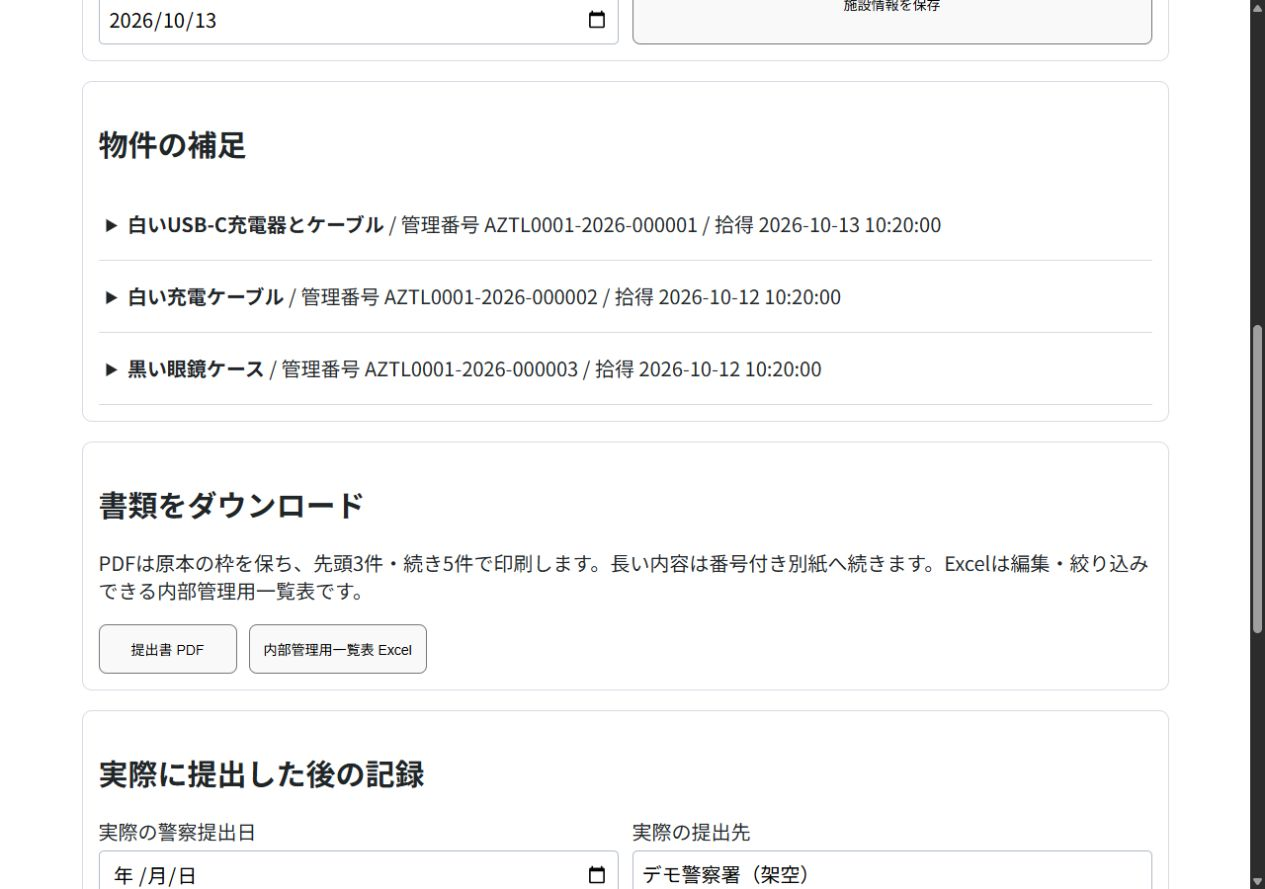Click the 実際に提出した後の記録 heading
This screenshot has height=889, width=1265.
tap(262, 774)
